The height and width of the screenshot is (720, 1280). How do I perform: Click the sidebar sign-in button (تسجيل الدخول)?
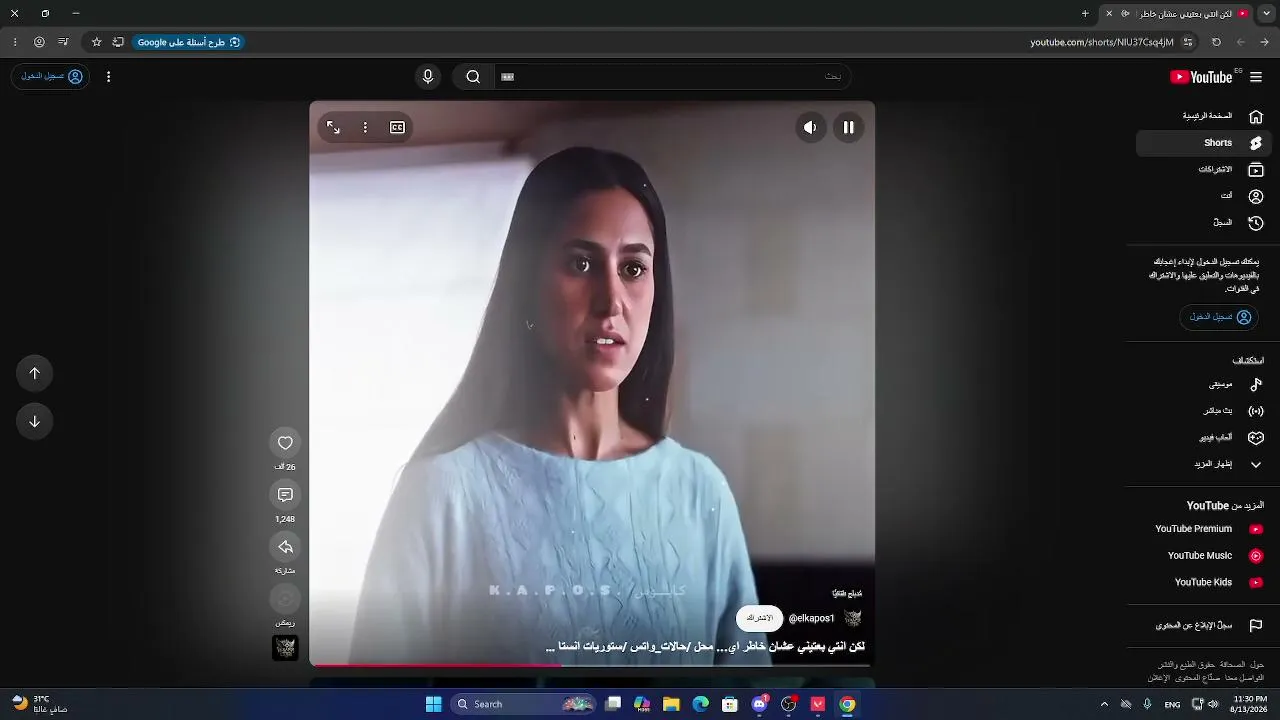[x=1220, y=317]
